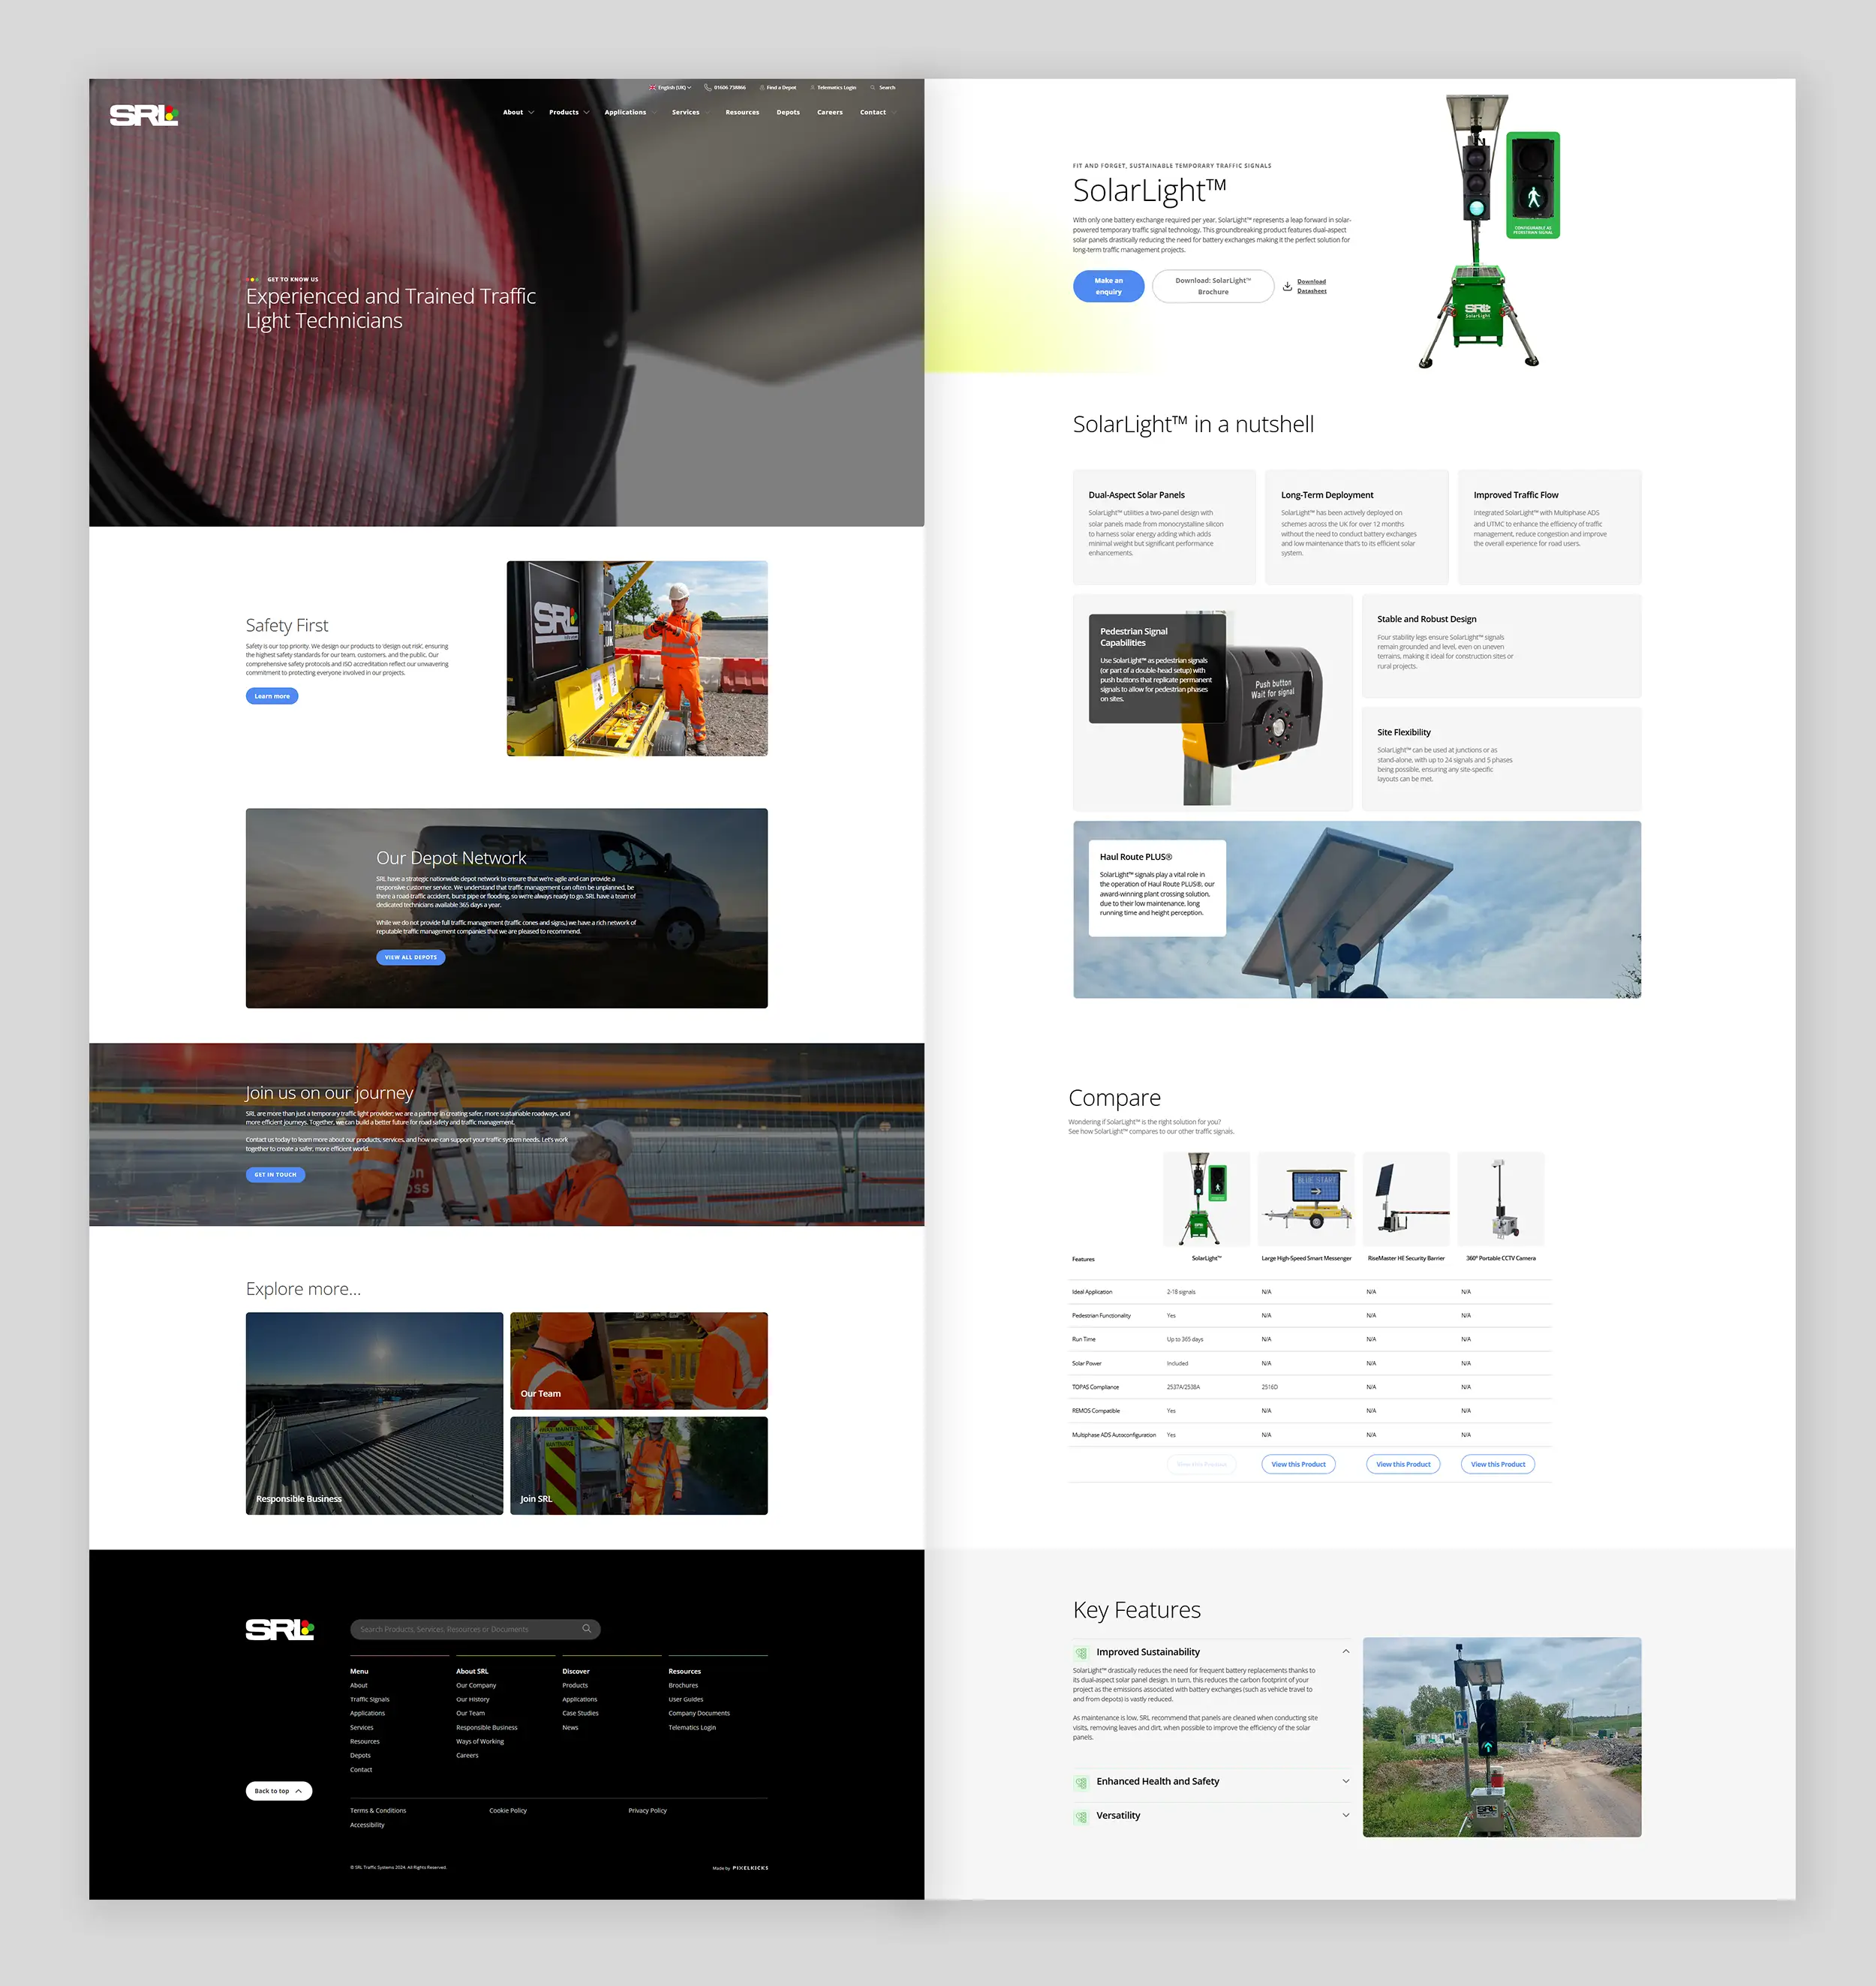
Task: Click the footer Case Studies link
Action: 580,1714
